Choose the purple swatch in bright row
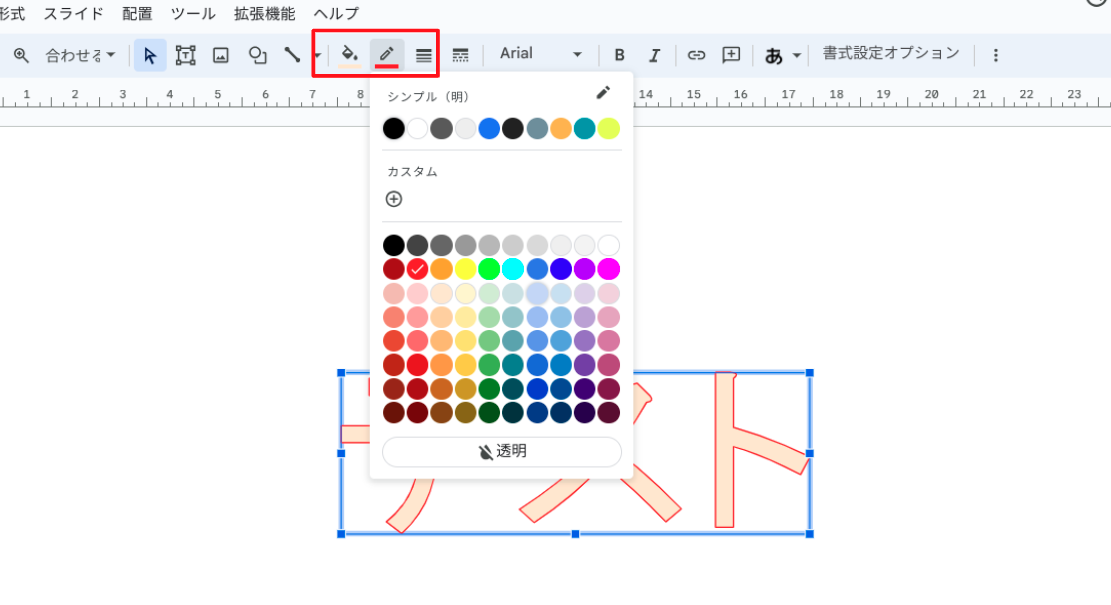The width and height of the screenshot is (1111, 605). tap(585, 269)
